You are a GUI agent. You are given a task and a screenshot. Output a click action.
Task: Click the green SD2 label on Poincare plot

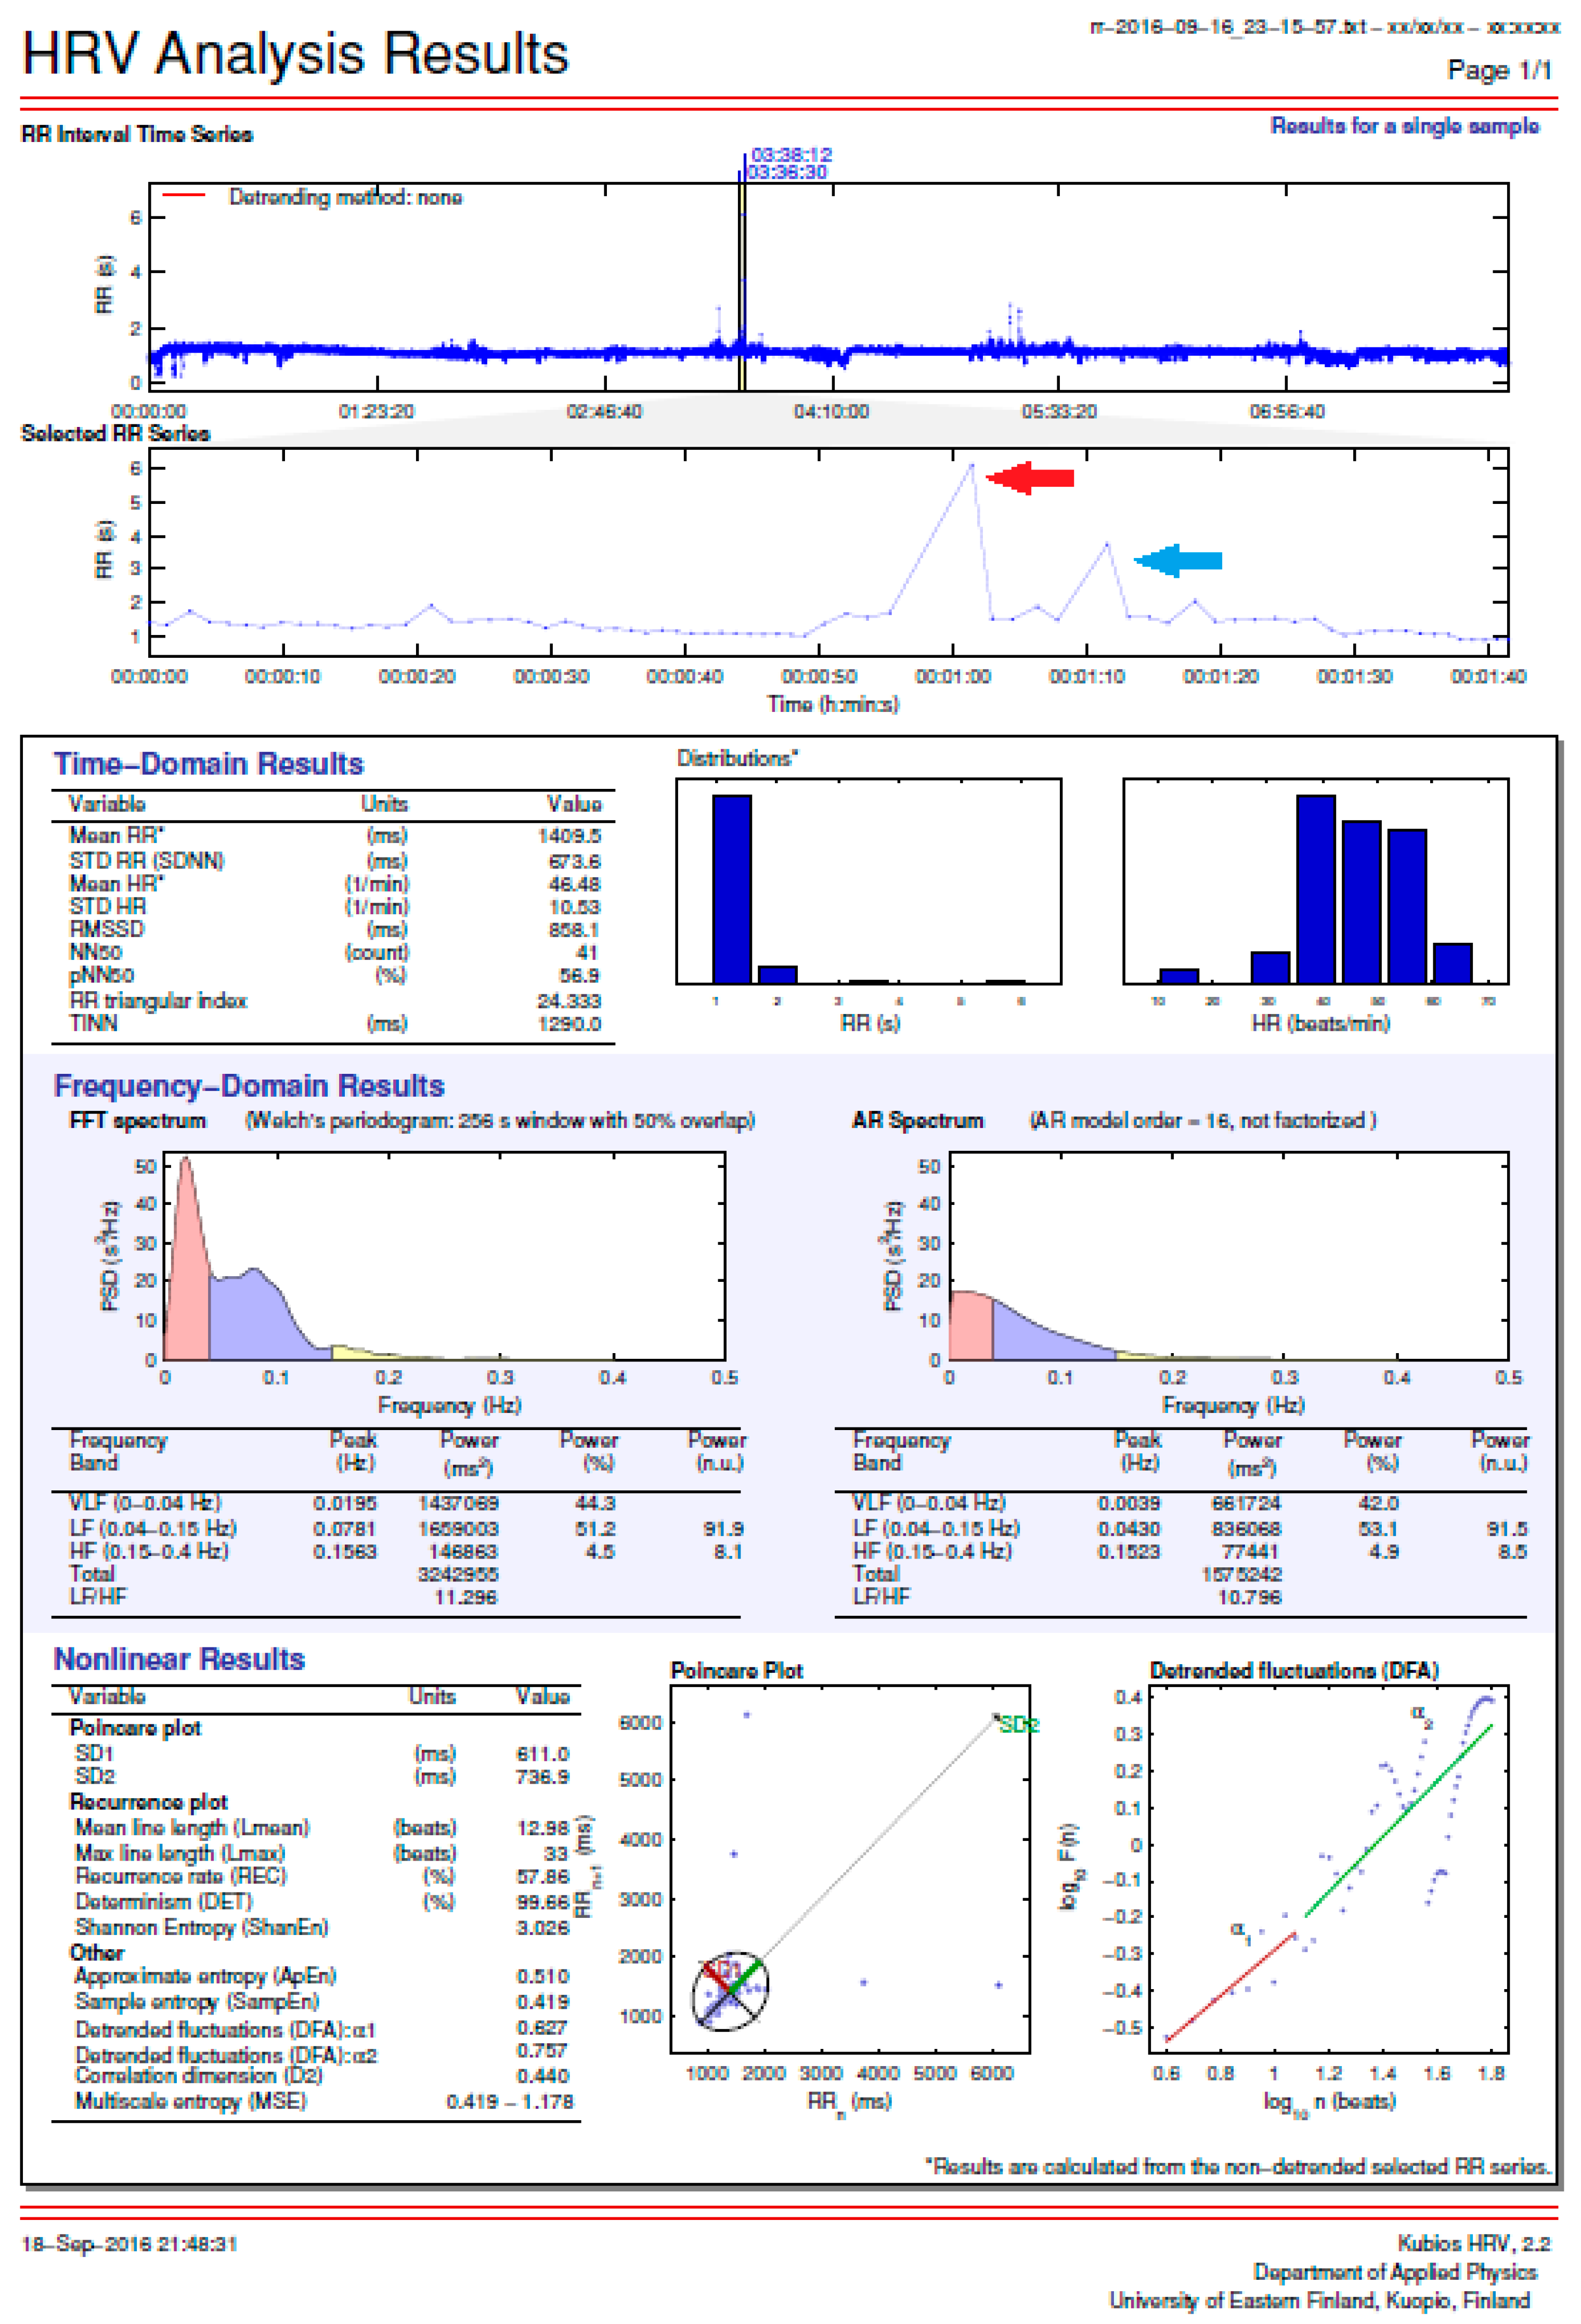point(1019,1725)
